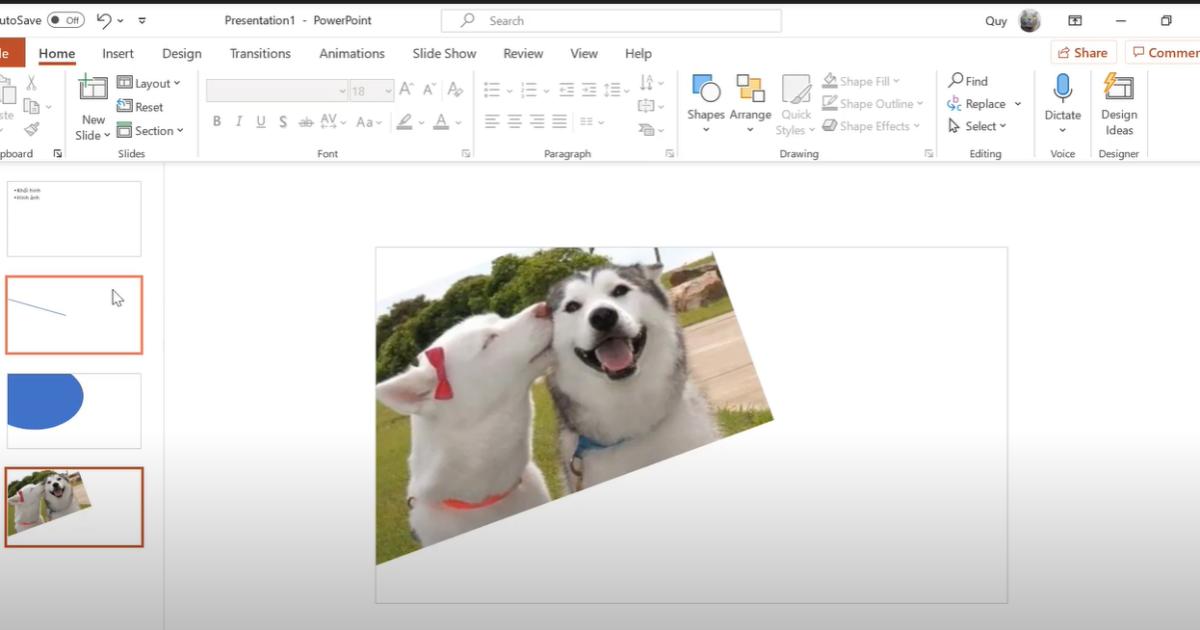Open Design Ideas pane
Image resolution: width=1200 pixels, height=630 pixels.
tap(1118, 89)
